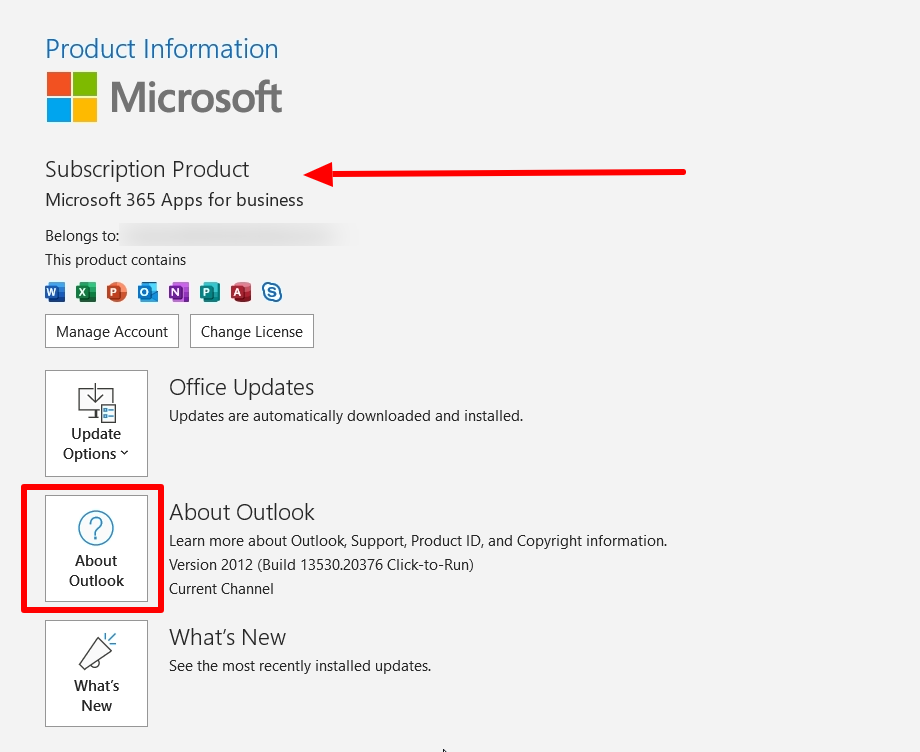Image resolution: width=920 pixels, height=752 pixels.
Task: Open the Manage Account button
Action: click(112, 331)
